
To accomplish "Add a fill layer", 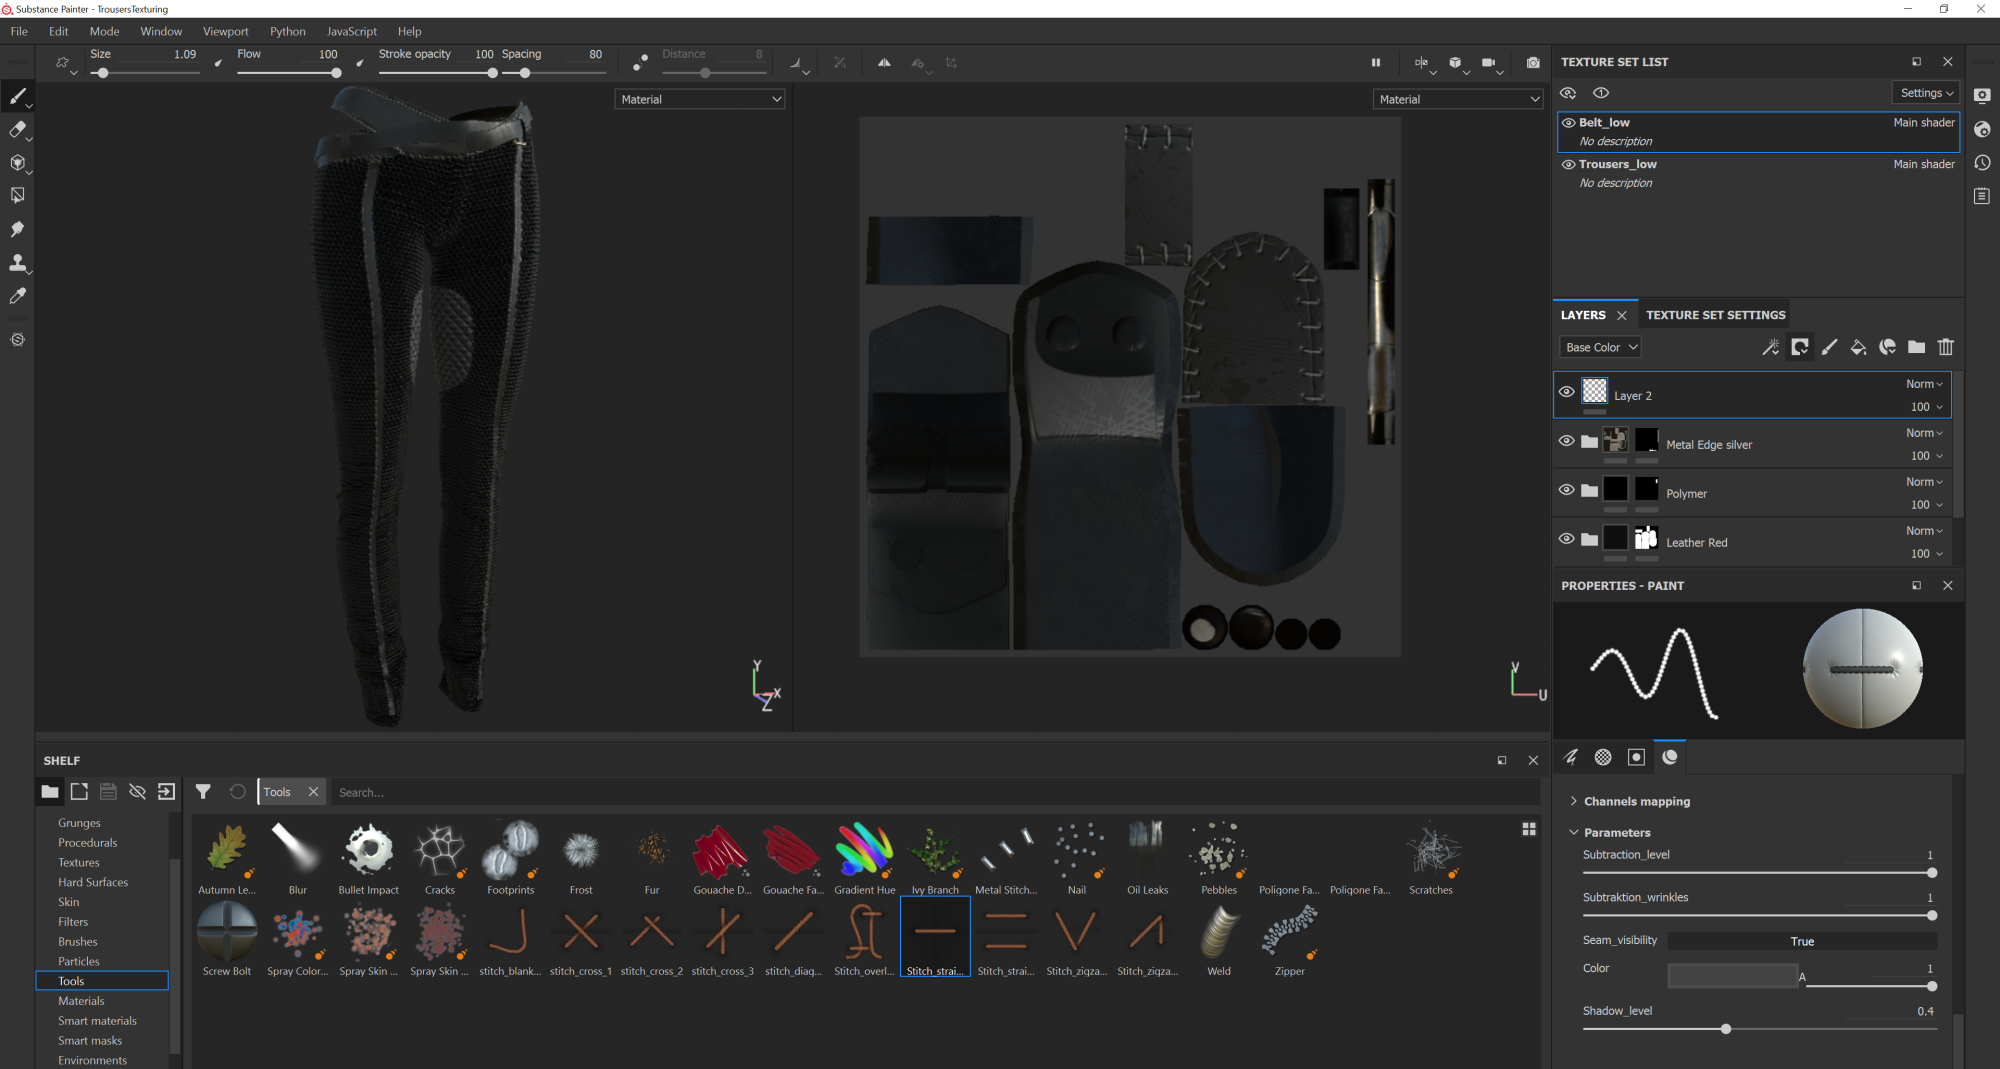I will 1858,347.
